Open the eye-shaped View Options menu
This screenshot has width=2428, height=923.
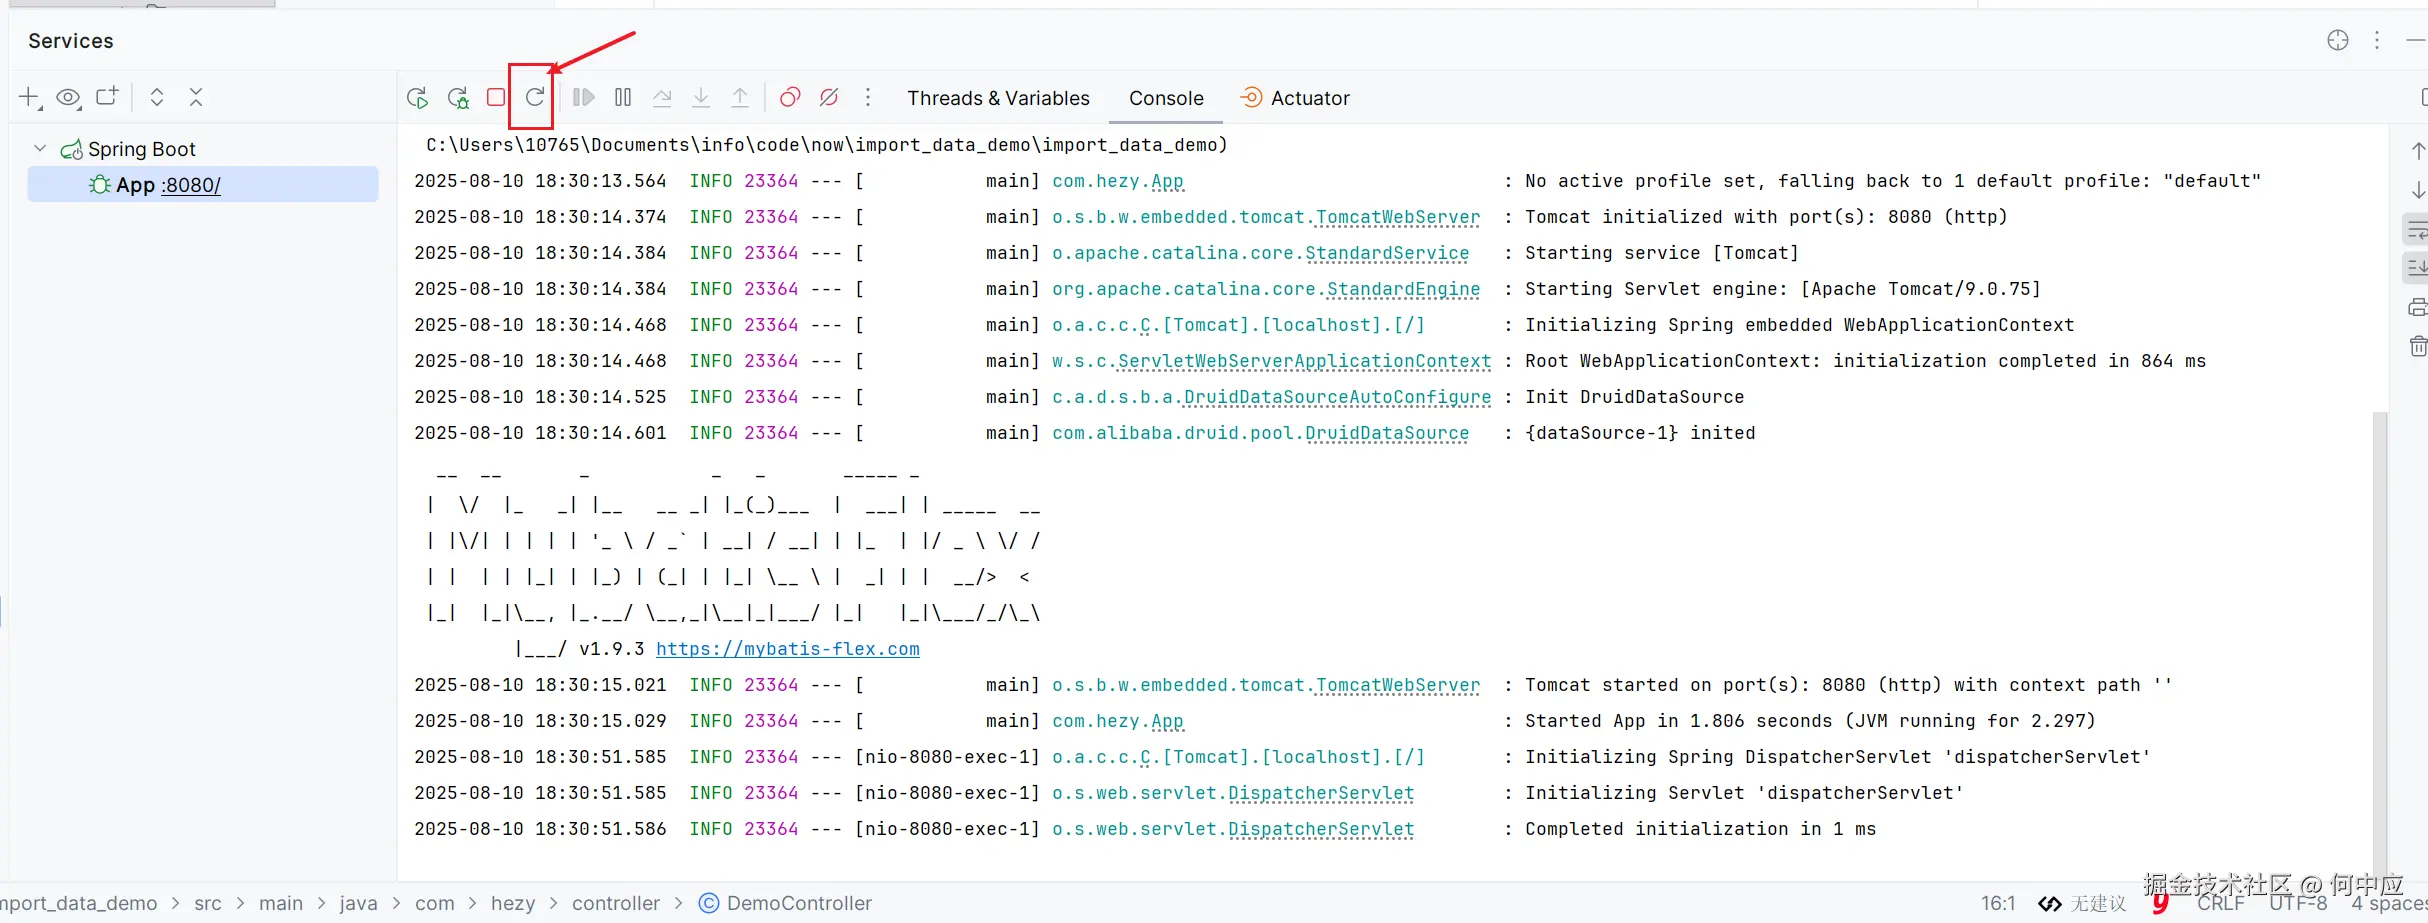[x=68, y=97]
